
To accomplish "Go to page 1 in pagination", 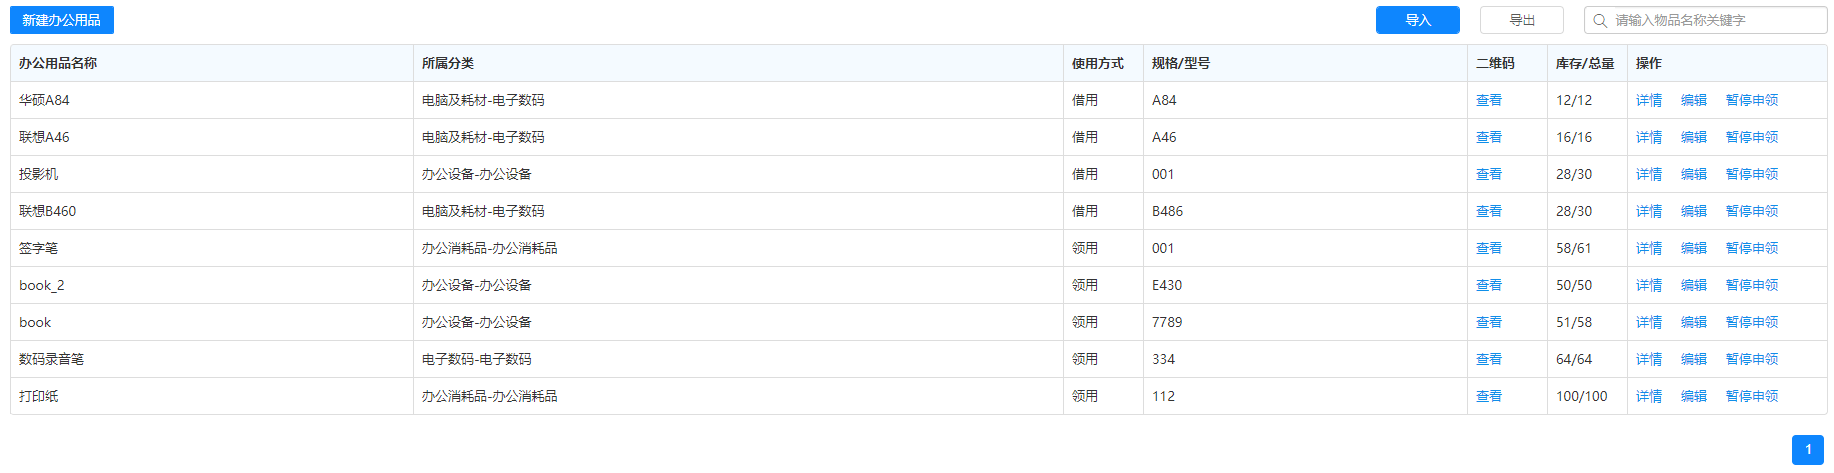I will pos(1807,449).
